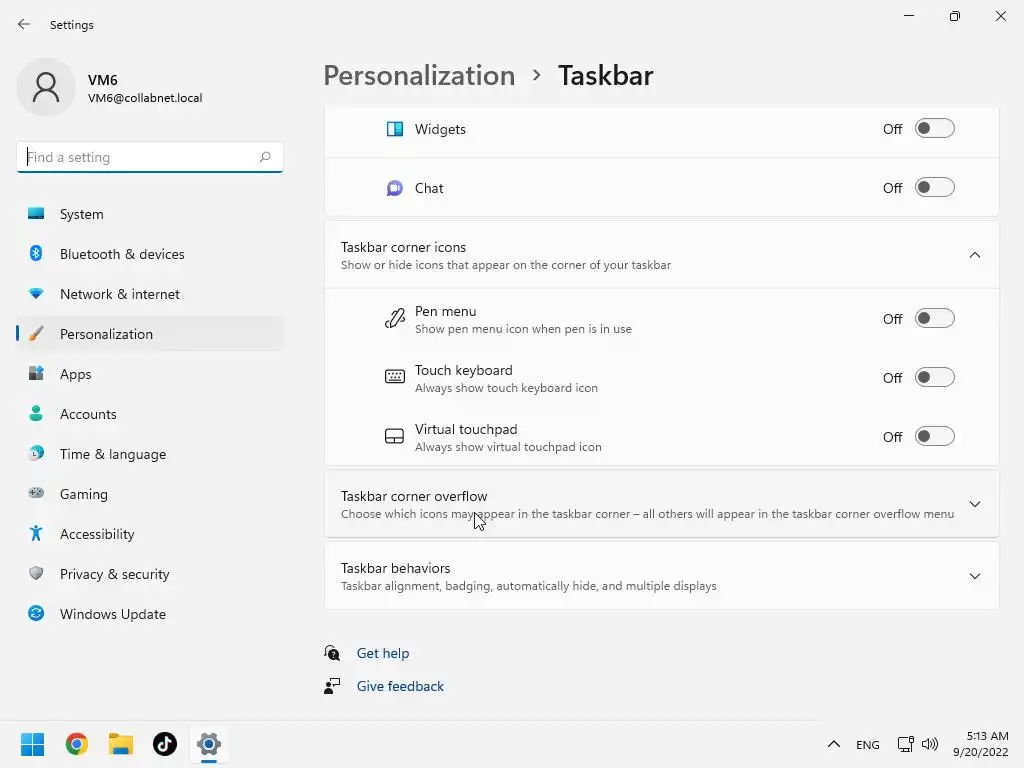The height and width of the screenshot is (768, 1024).
Task: Click the Give feedback link
Action: [x=400, y=686]
